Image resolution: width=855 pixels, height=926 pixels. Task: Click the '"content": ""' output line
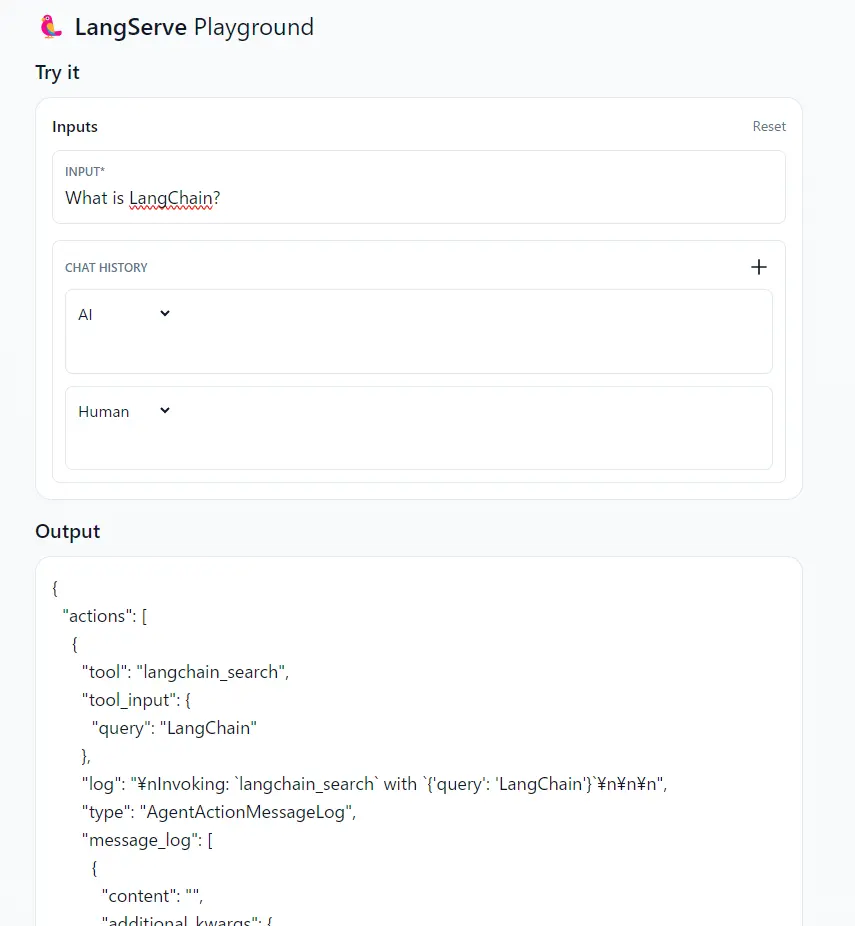click(x=152, y=896)
